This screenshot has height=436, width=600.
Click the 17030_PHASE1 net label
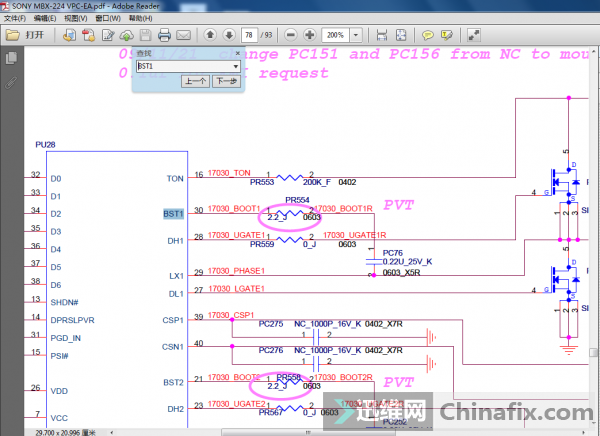point(236,271)
